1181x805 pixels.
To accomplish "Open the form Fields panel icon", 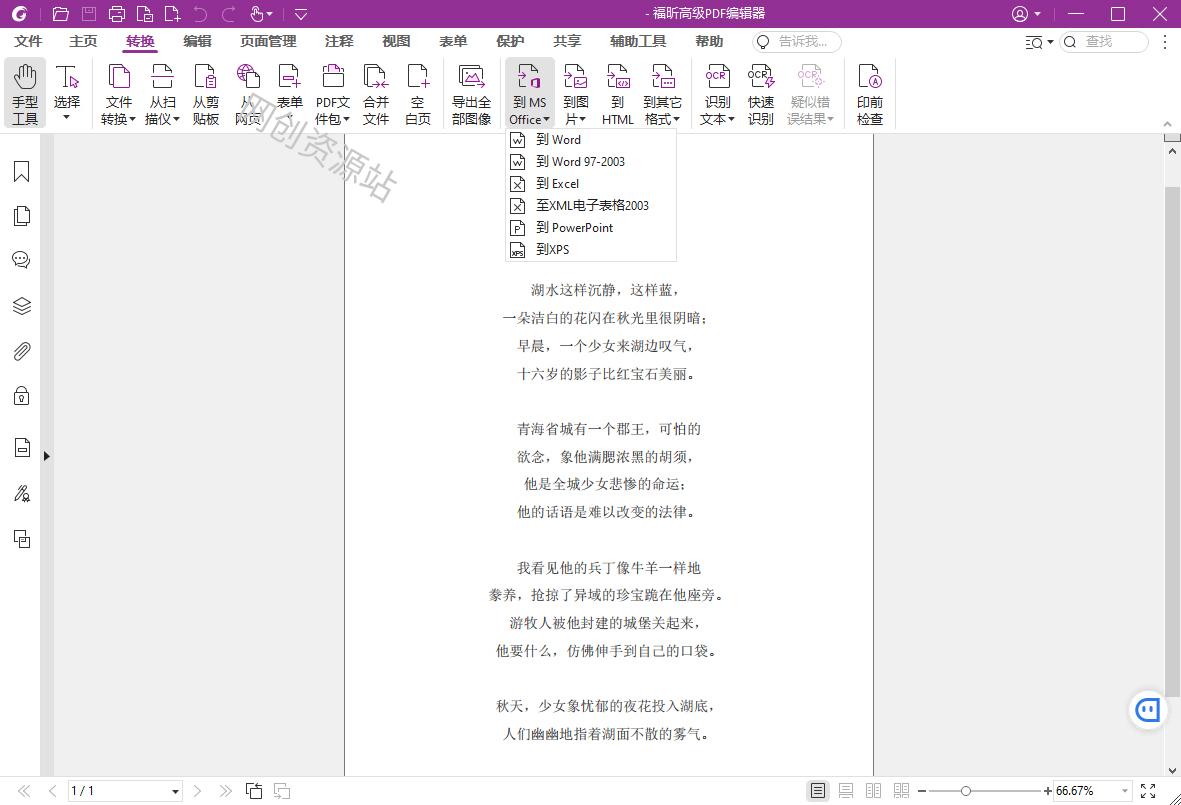I will click(22, 448).
